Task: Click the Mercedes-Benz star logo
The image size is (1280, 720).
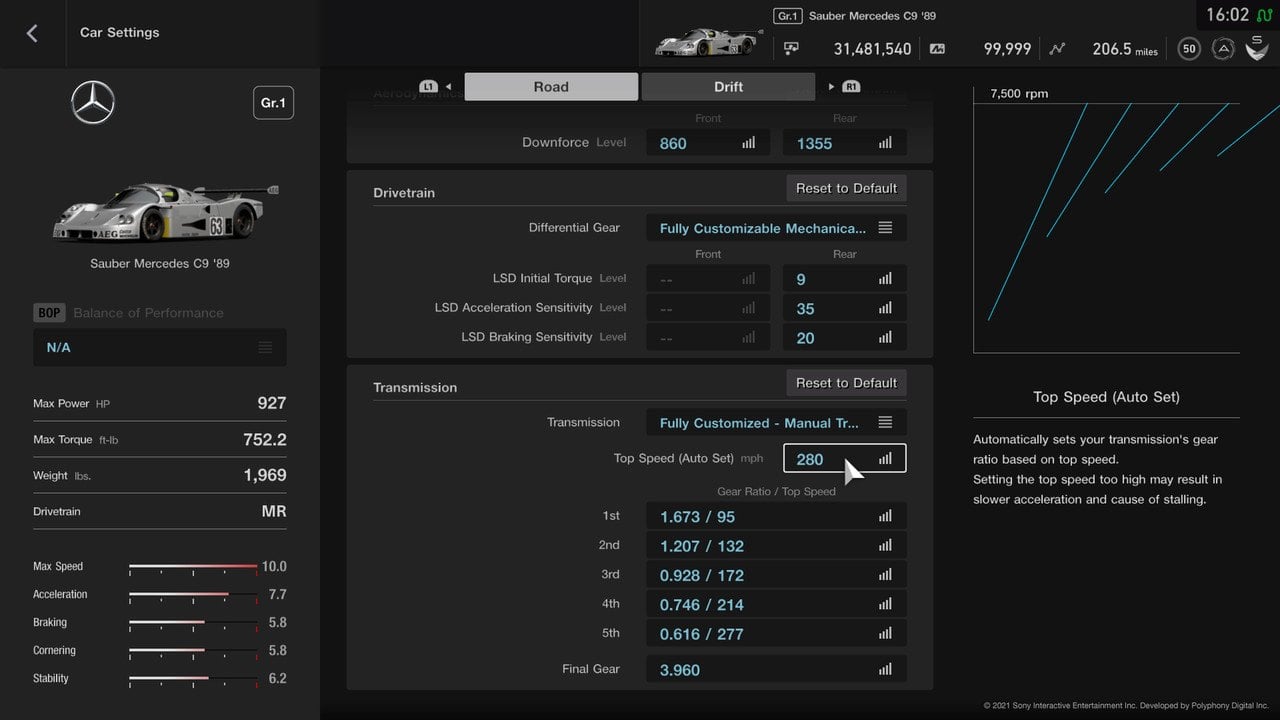Action: coord(93,103)
